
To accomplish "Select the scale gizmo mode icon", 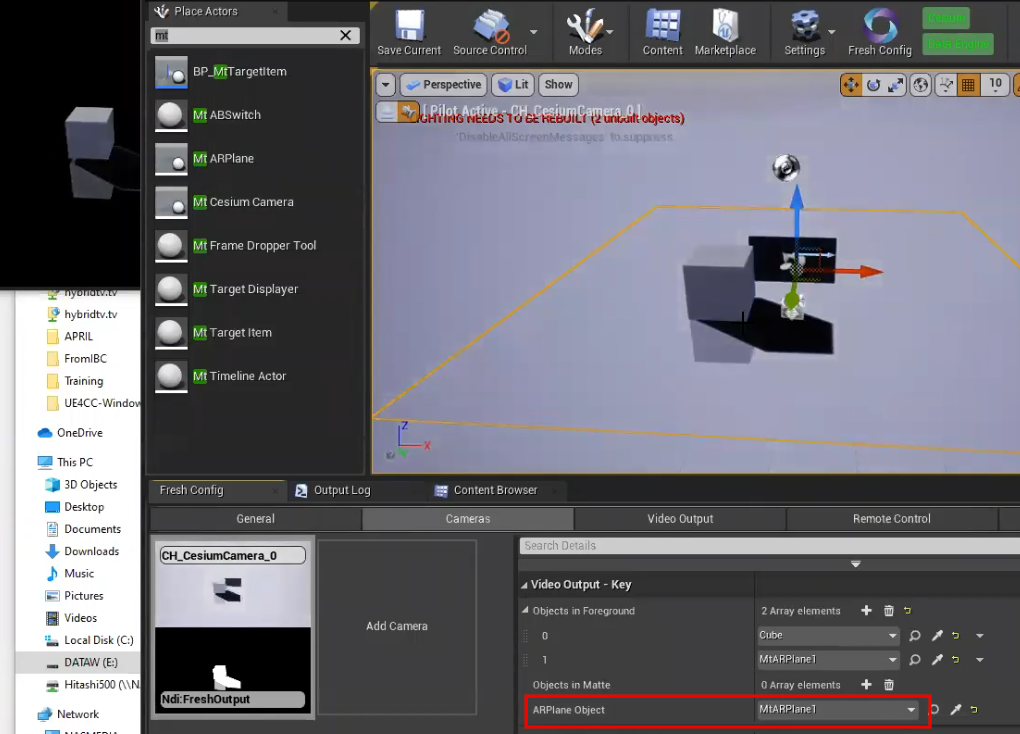I will 896,85.
